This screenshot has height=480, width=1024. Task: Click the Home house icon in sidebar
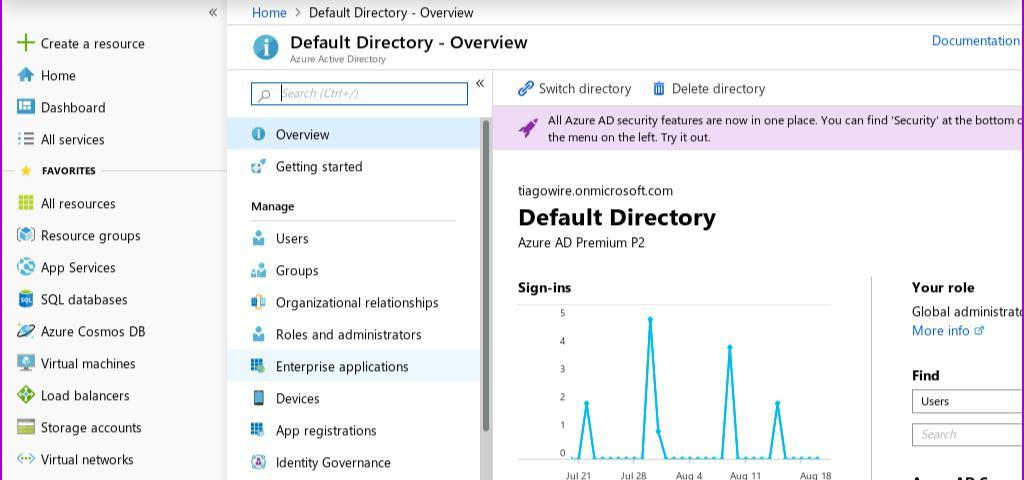pyautogui.click(x=25, y=75)
